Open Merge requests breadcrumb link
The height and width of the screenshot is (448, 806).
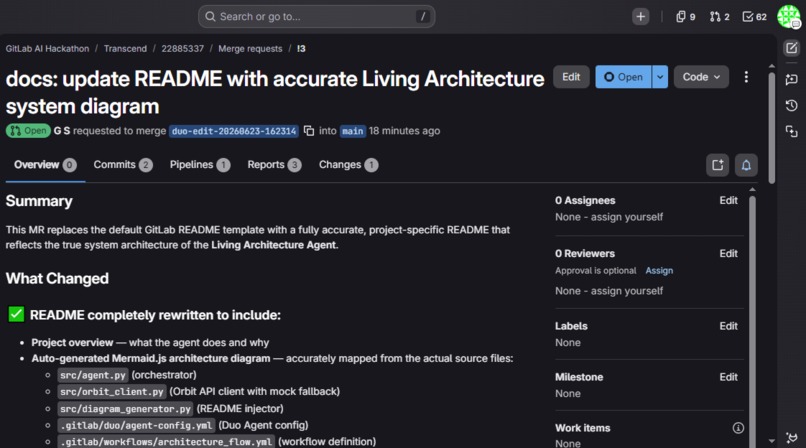250,48
